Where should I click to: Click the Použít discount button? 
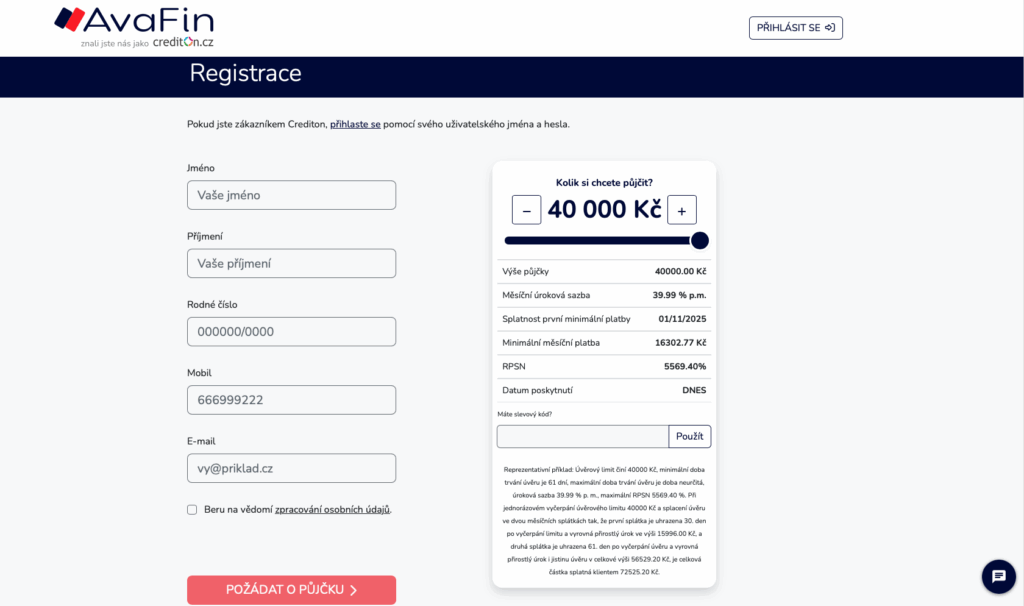tap(690, 436)
